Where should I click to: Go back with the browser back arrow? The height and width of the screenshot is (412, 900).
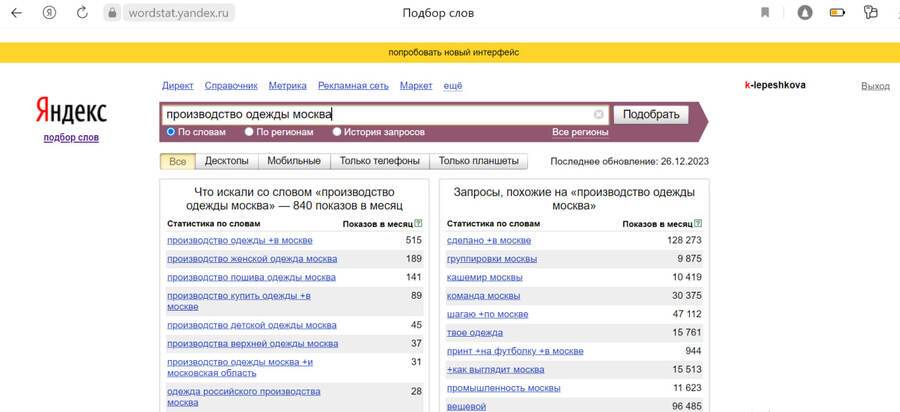click(16, 13)
